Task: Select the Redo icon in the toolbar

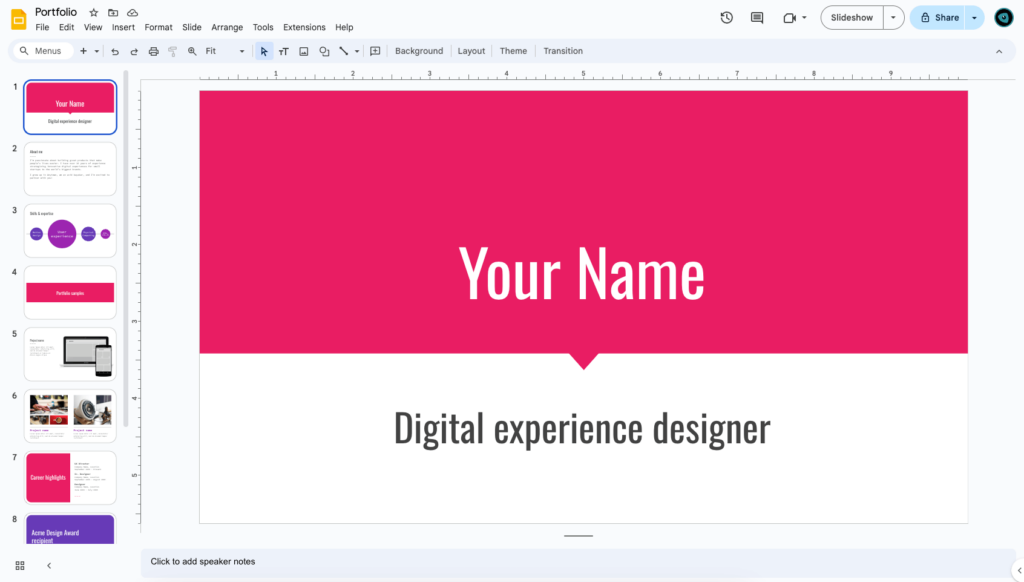Action: pos(134,51)
